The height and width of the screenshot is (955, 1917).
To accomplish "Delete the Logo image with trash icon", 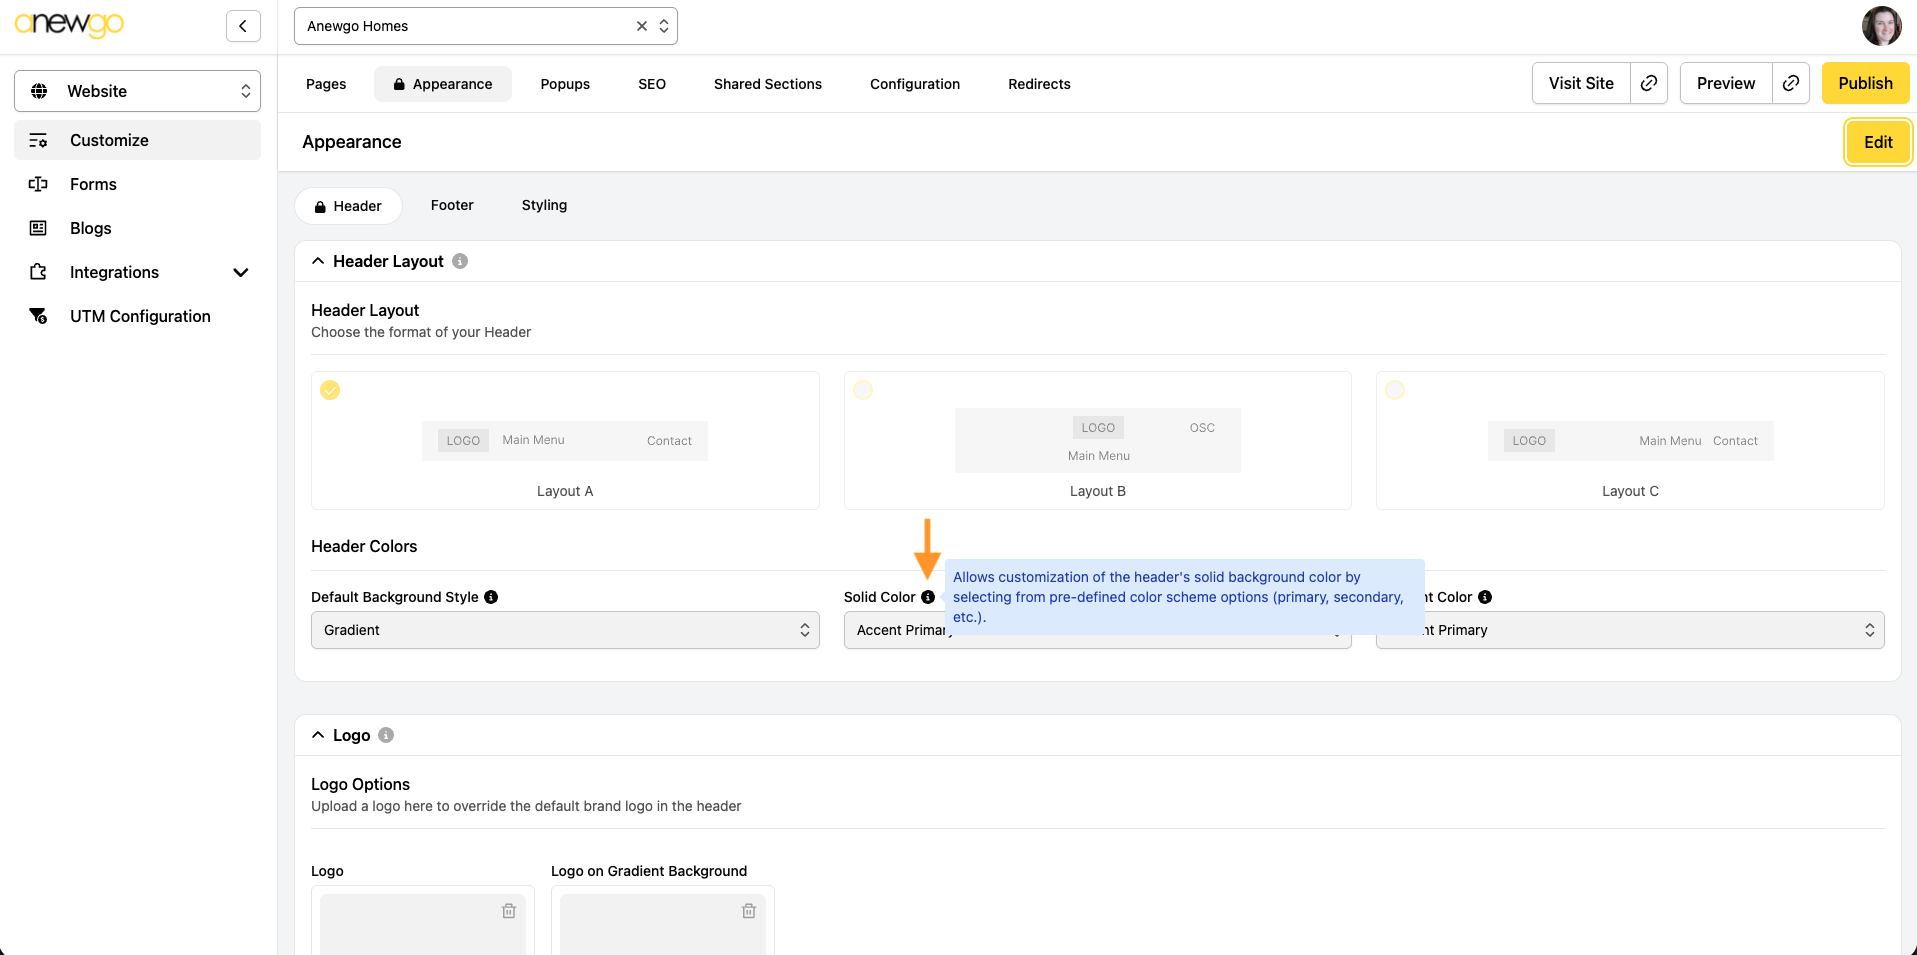I will tap(509, 911).
